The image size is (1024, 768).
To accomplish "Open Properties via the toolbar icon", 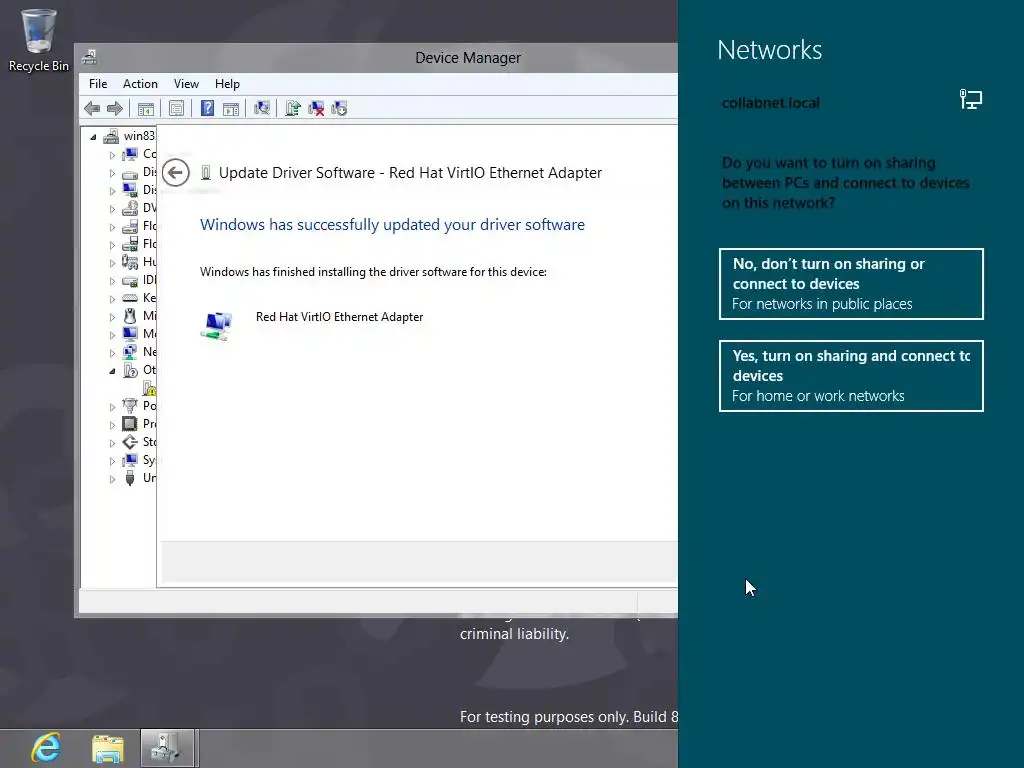I will click(176, 108).
